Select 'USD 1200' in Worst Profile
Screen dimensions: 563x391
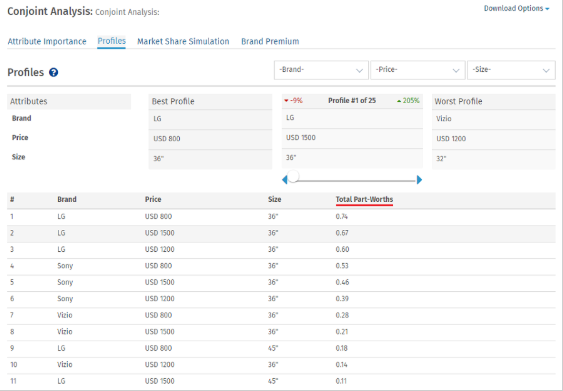tap(451, 139)
